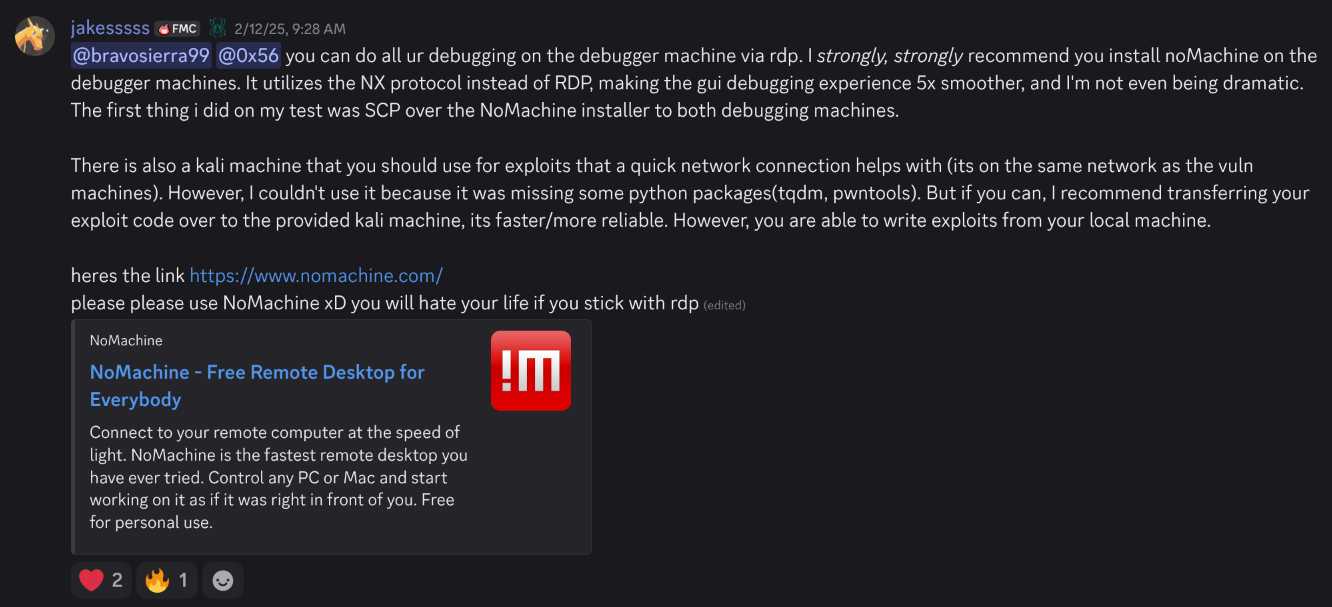Open the @0x56 mention
Viewport: 1332px width, 607px height.
(x=248, y=56)
